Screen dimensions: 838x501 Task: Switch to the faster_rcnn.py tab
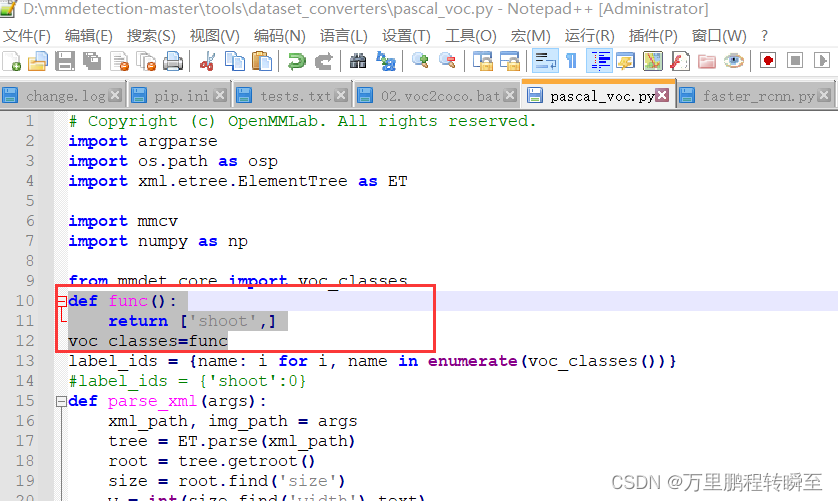pyautogui.click(x=758, y=96)
